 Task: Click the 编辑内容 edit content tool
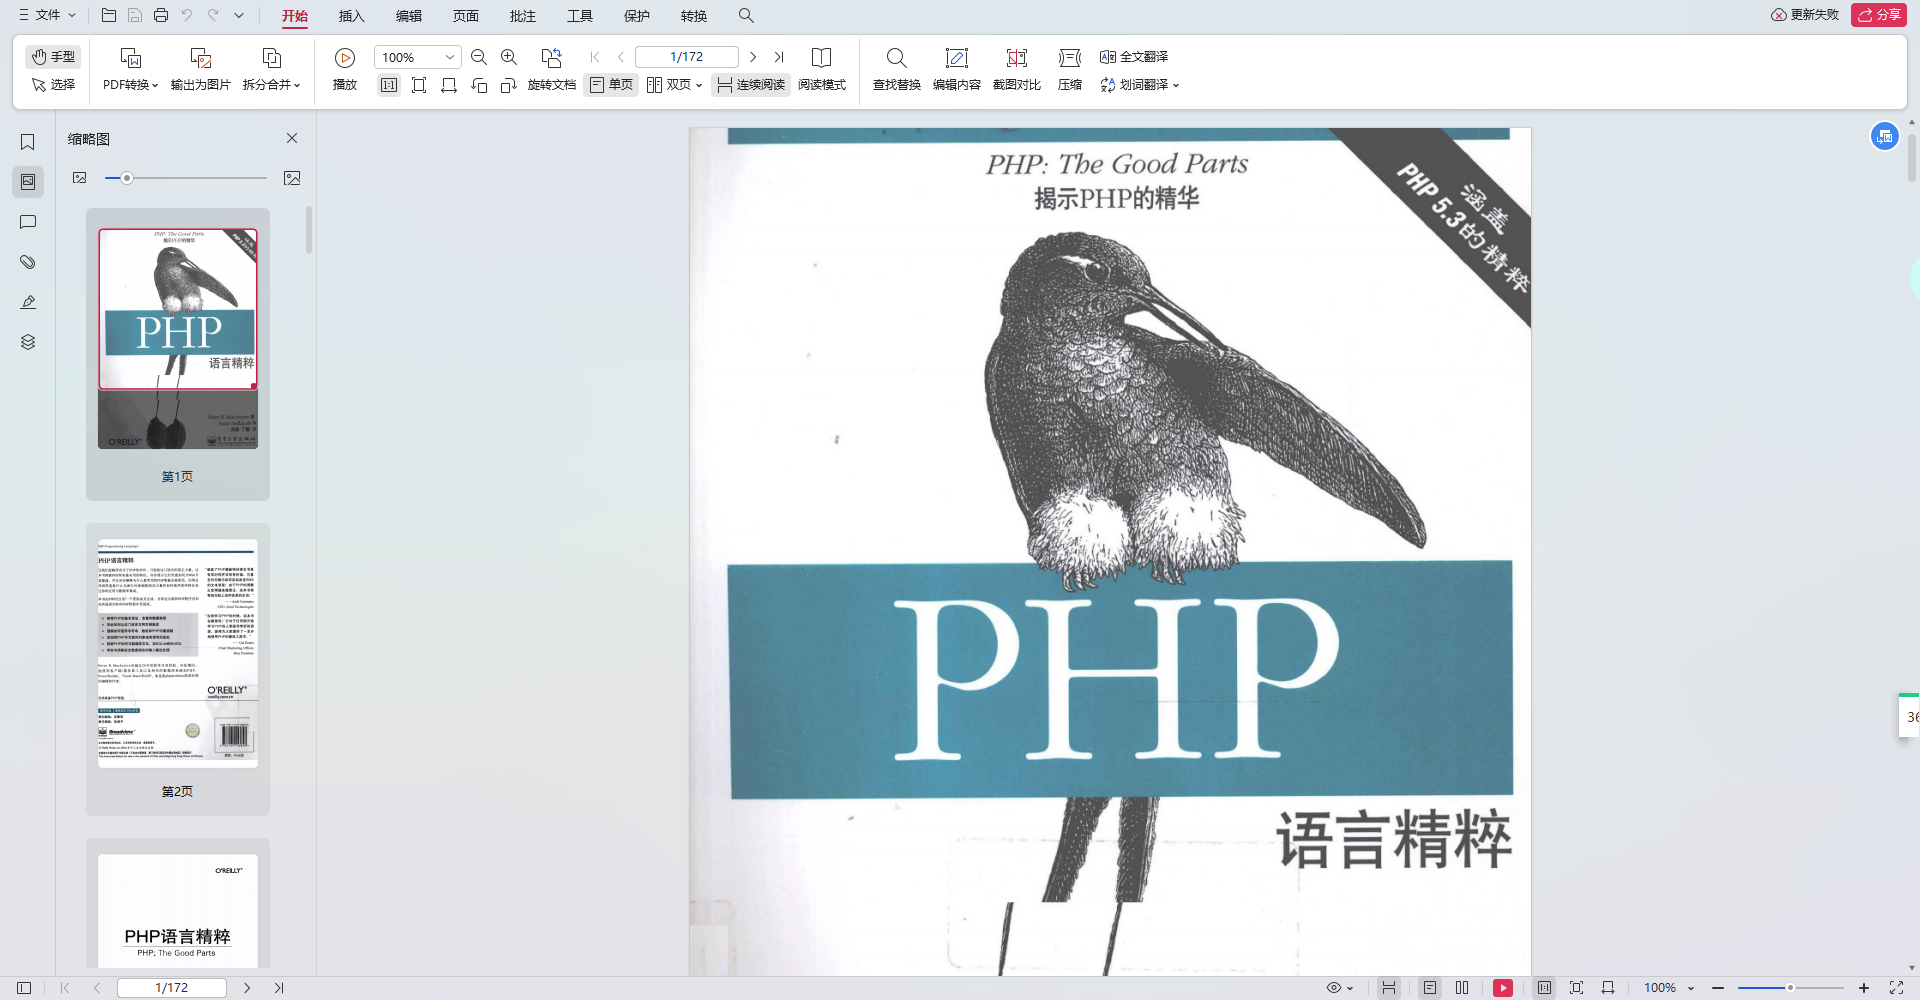(957, 69)
